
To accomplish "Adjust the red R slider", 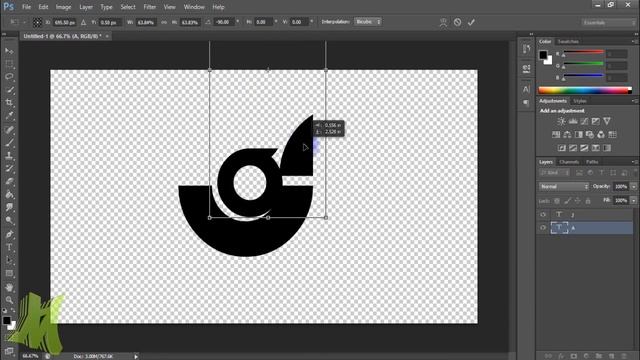I will pos(583,53).
